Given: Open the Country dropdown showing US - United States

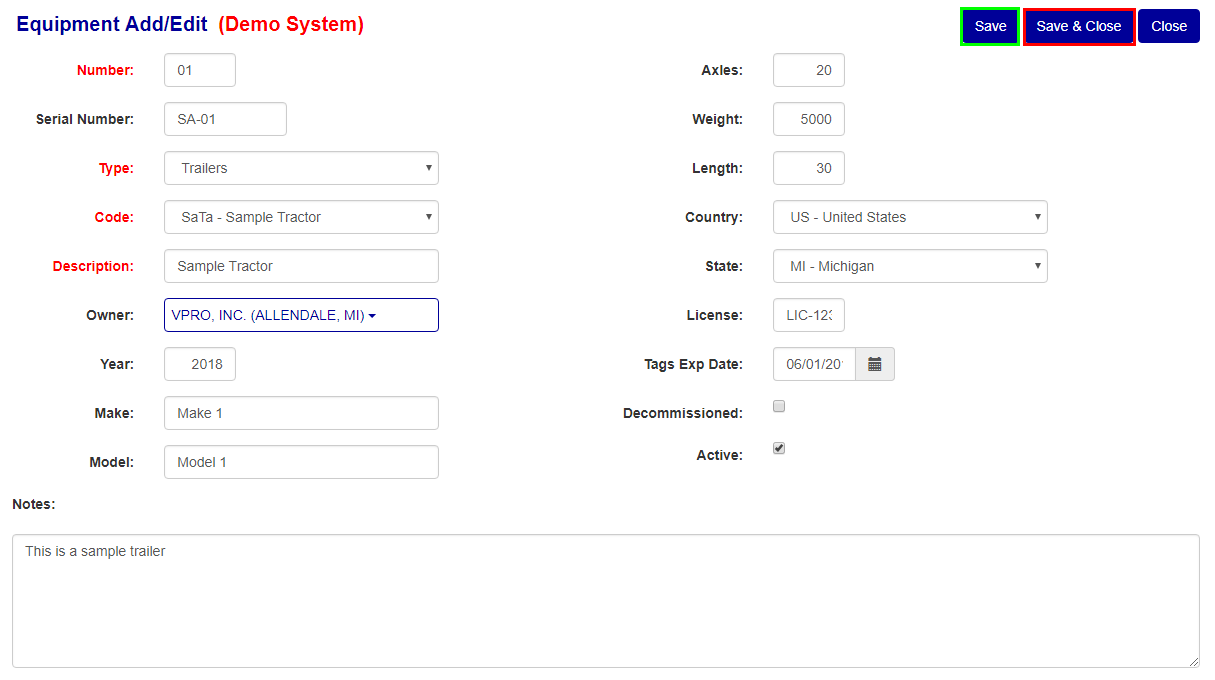Looking at the screenshot, I should coord(910,217).
